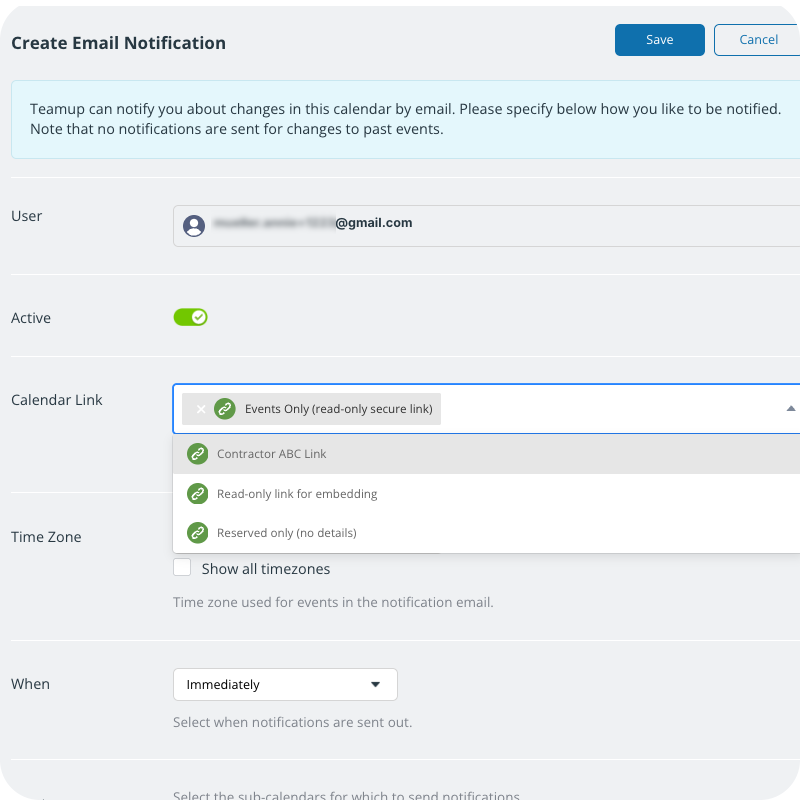Click the Reserved only chain icon
Viewport: 800px width, 800px height.
[197, 533]
